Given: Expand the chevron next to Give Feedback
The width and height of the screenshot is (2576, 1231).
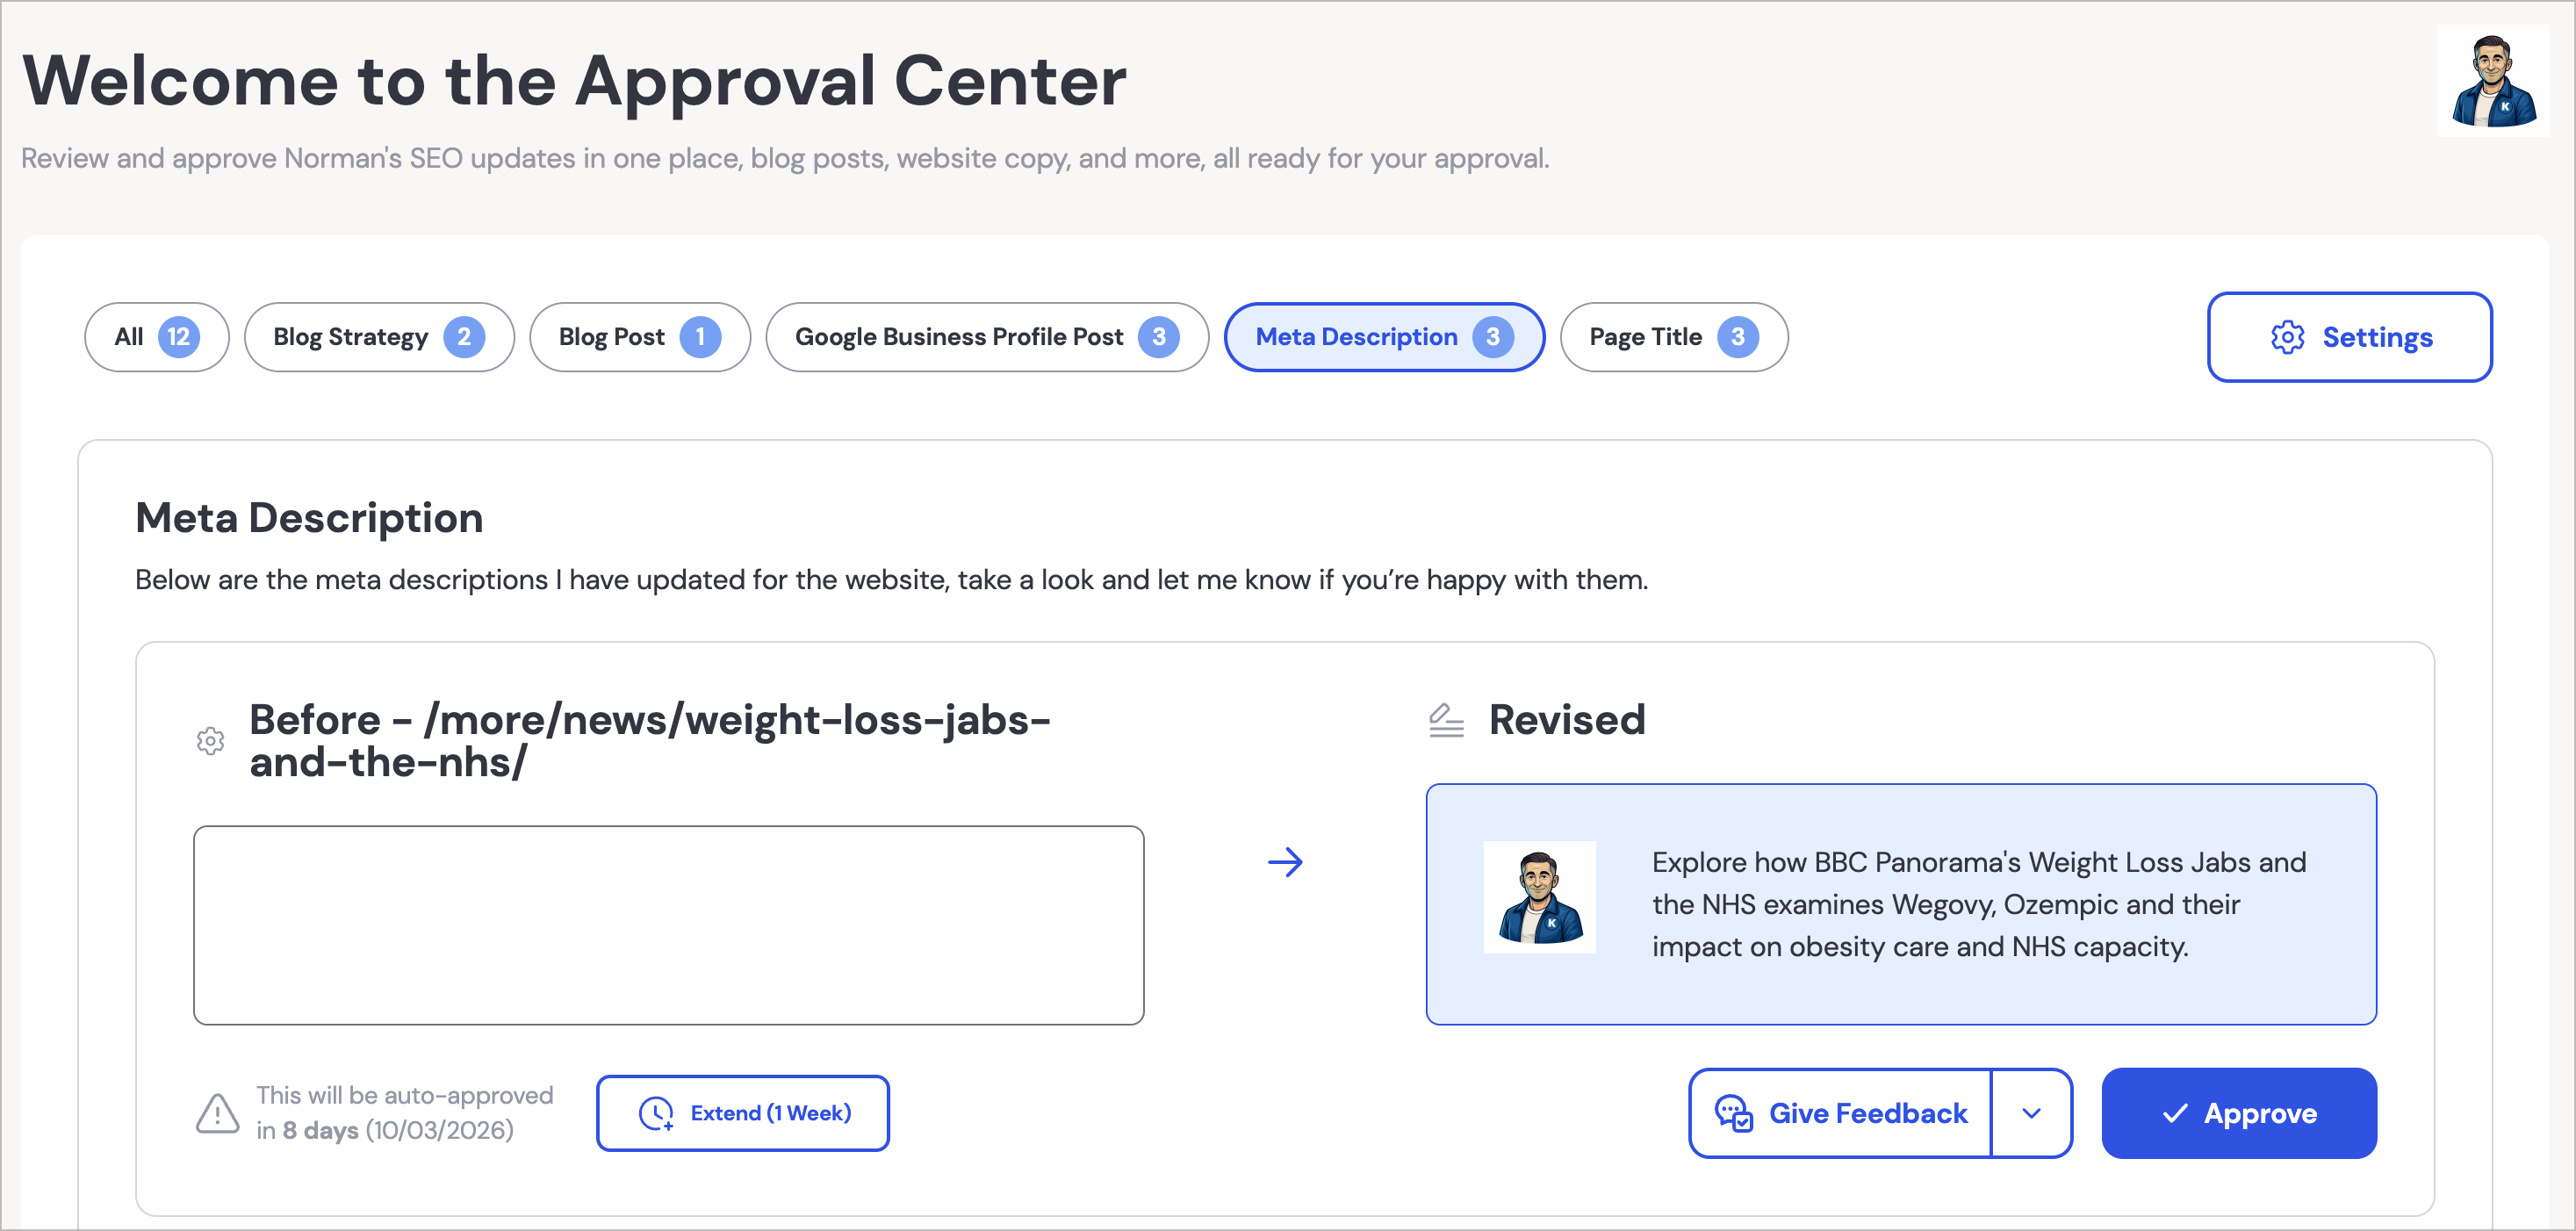Looking at the screenshot, I should (x=2032, y=1113).
